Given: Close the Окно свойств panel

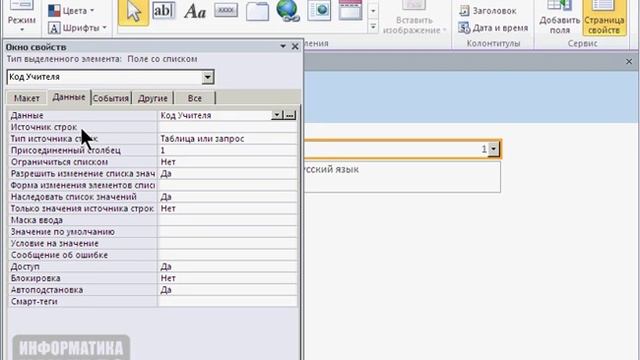Looking at the screenshot, I should pos(295,47).
